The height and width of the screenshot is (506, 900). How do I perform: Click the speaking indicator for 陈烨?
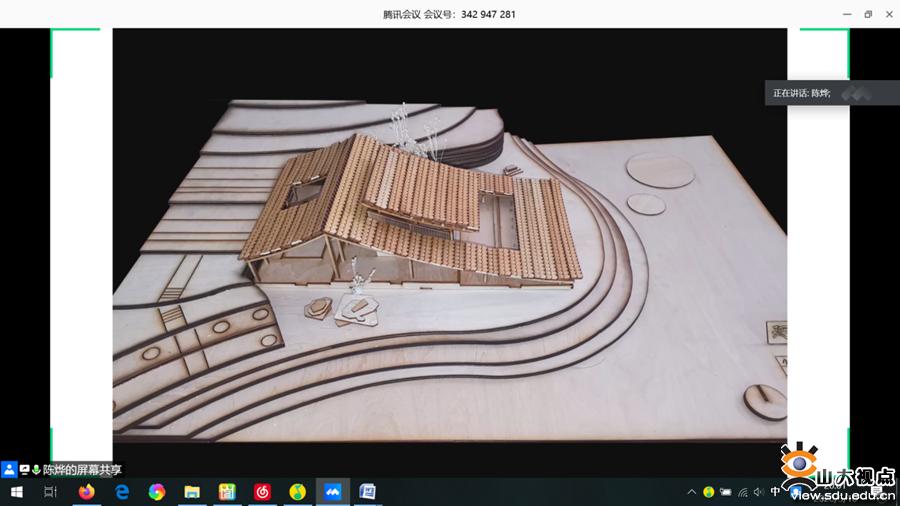(802, 93)
